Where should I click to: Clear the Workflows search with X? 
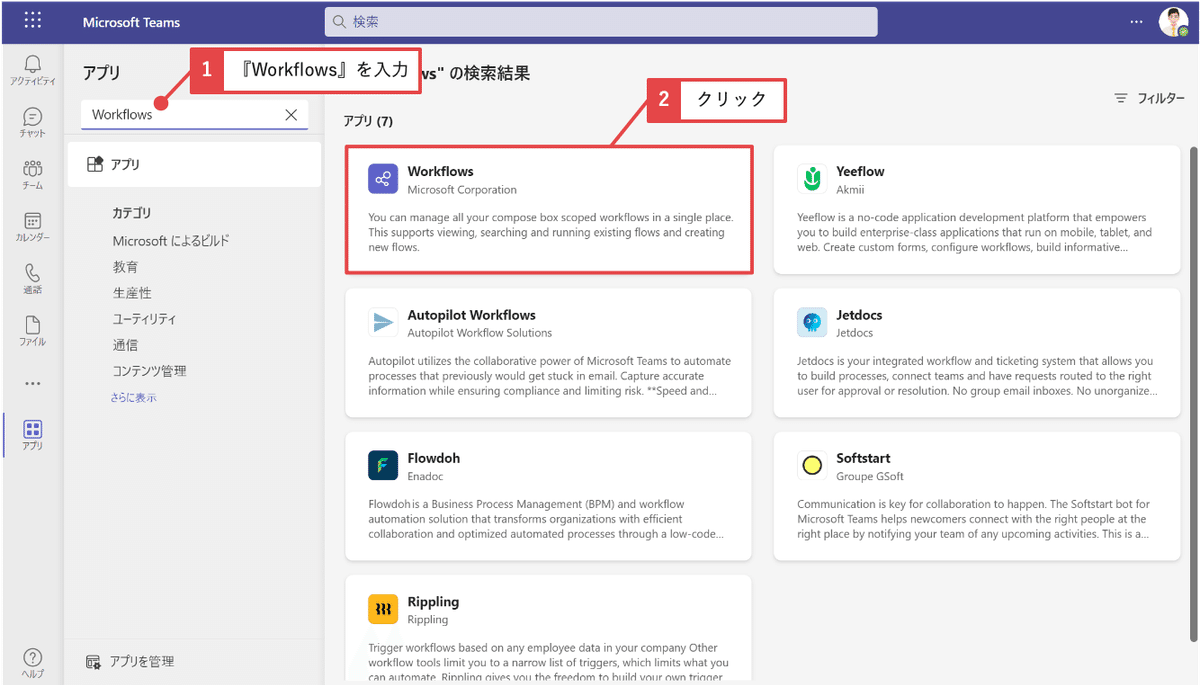pos(291,115)
